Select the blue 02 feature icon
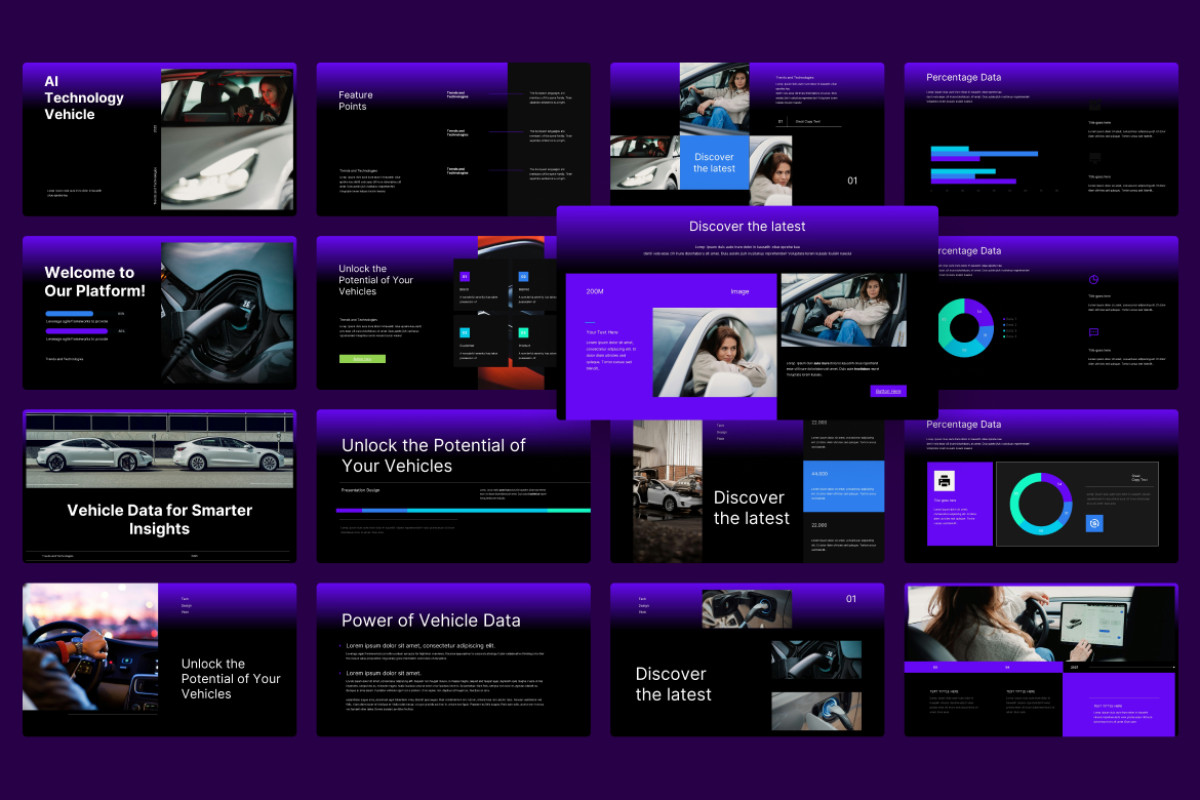 (x=523, y=276)
